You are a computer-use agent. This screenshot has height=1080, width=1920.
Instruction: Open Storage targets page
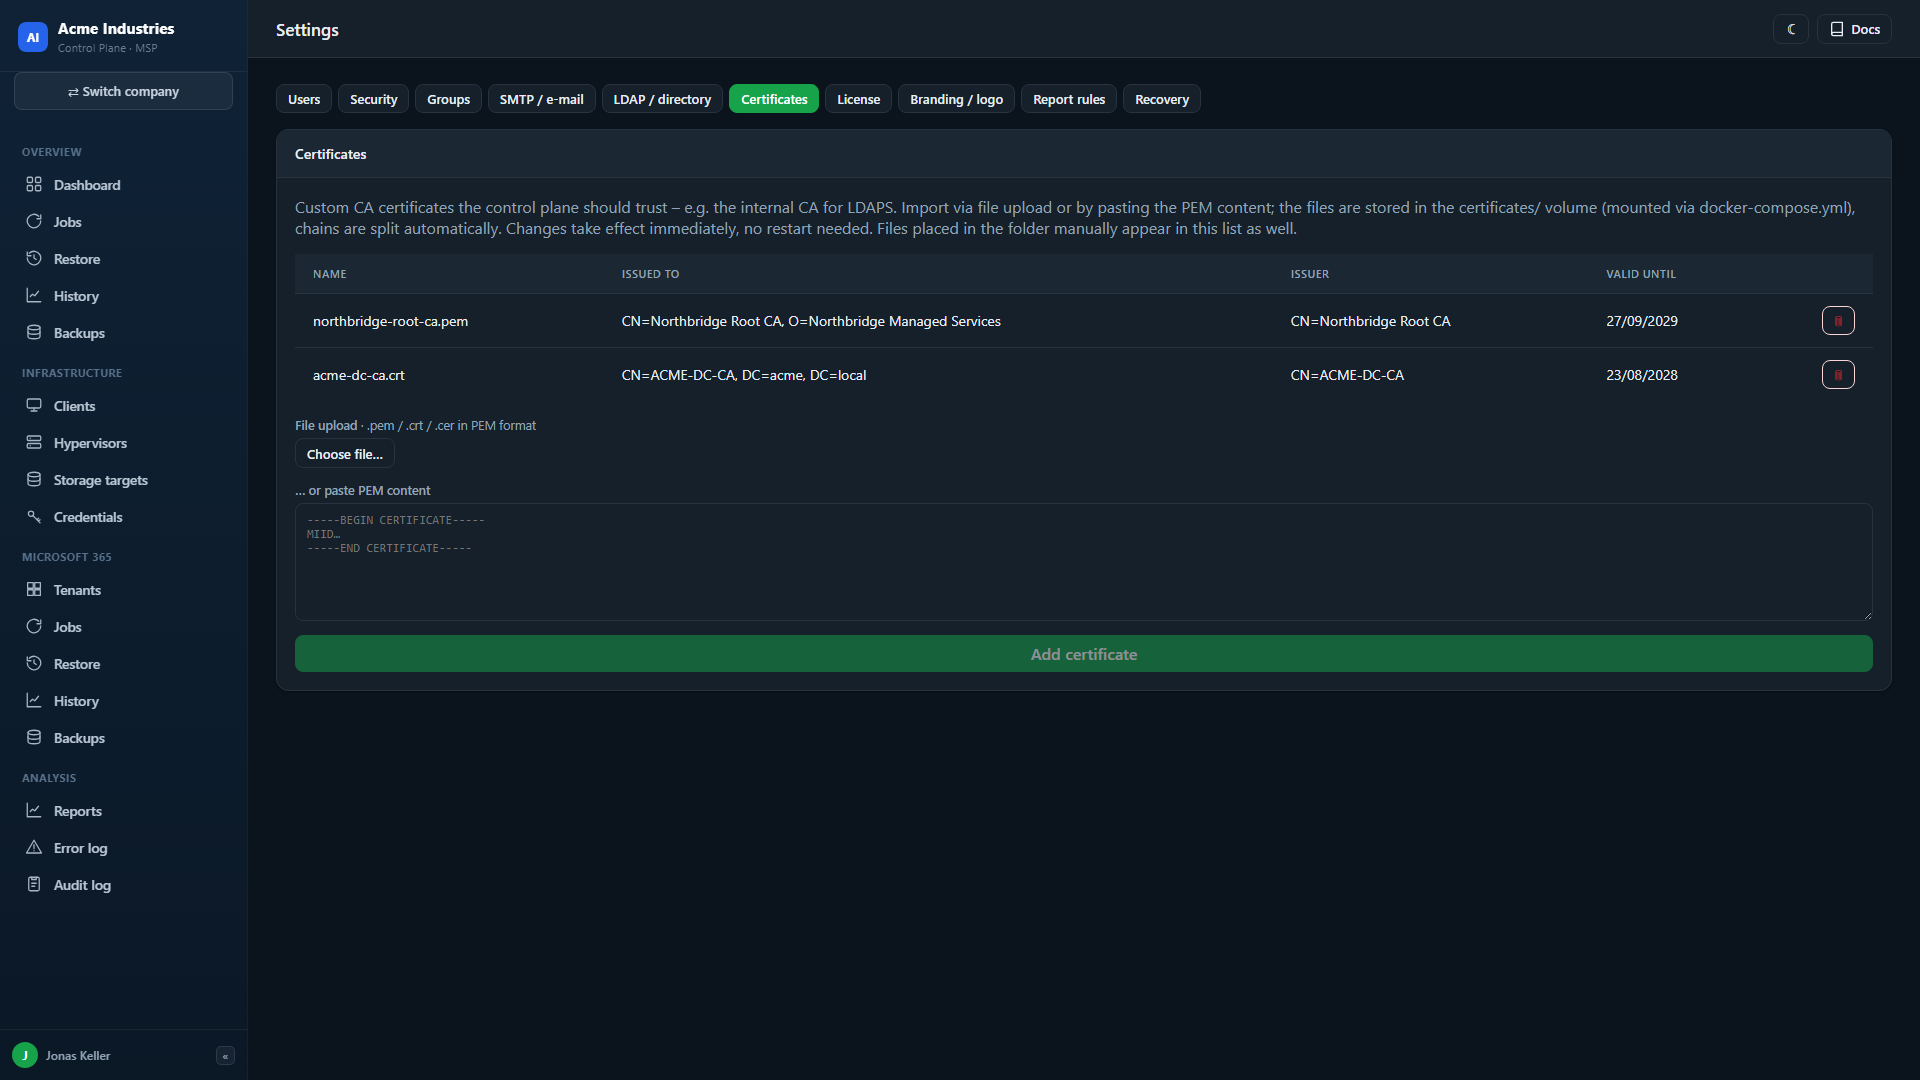click(123, 480)
